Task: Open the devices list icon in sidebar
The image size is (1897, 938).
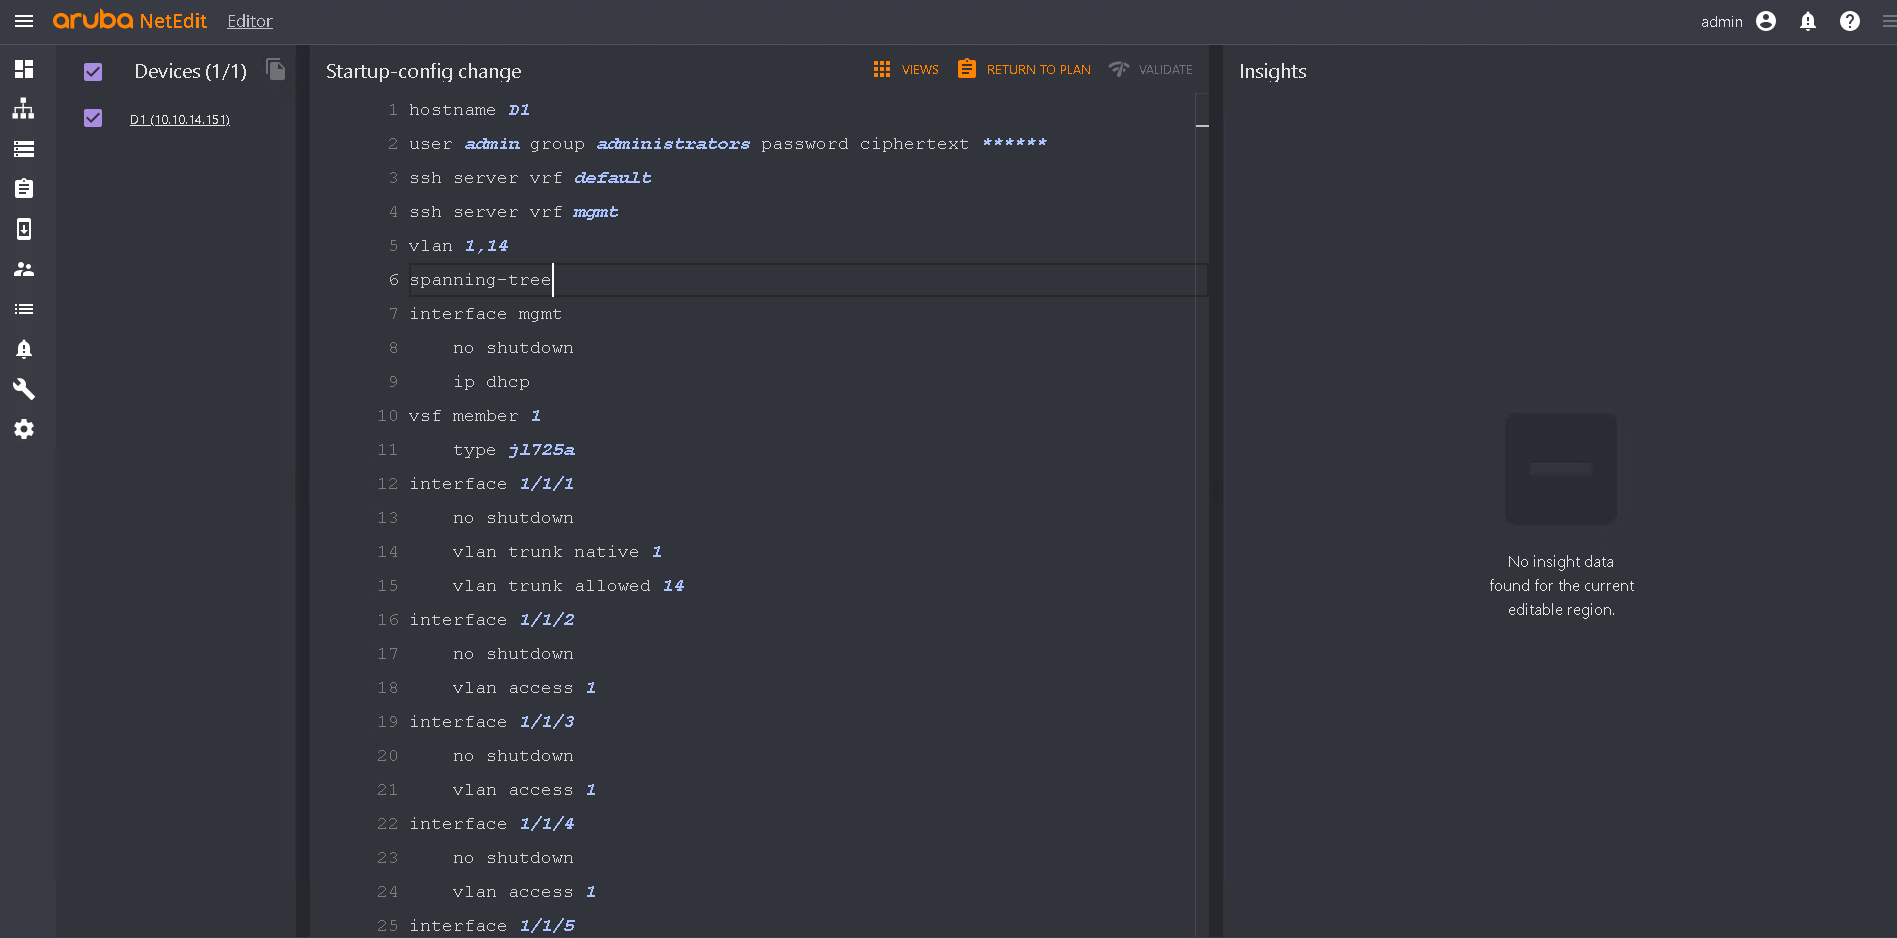Action: coord(24,149)
